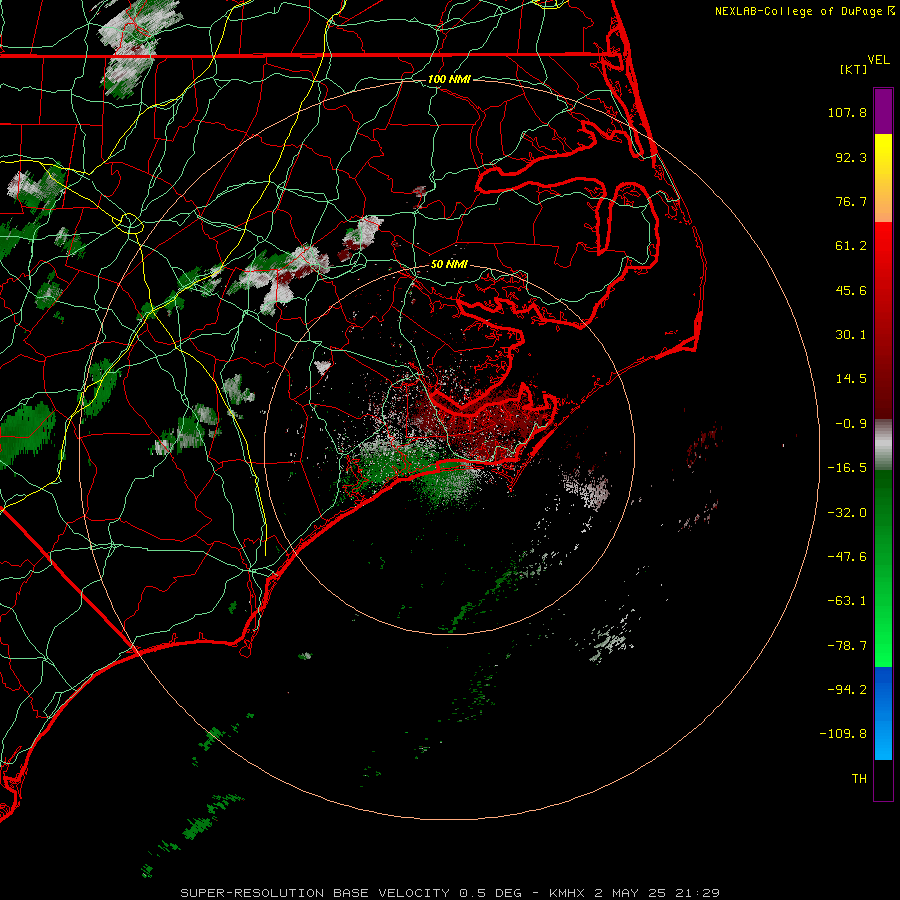
Task: Click the 76.7 legend value
Action: [x=851, y=201]
